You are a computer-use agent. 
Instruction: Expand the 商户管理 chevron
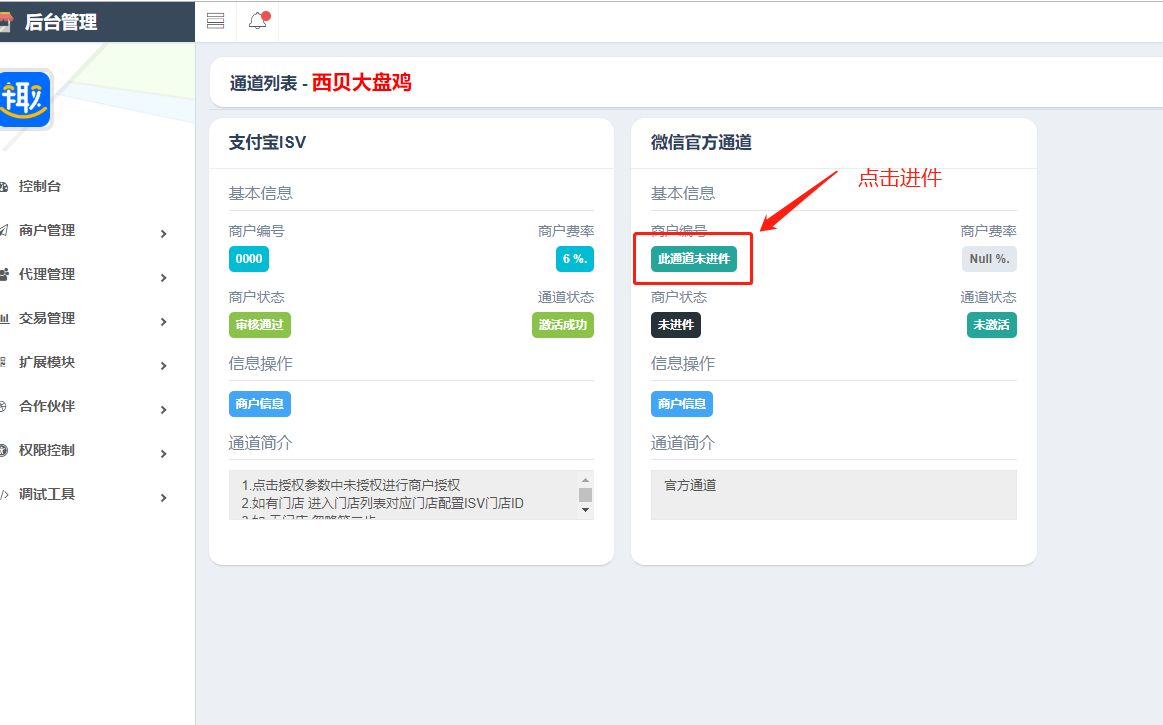click(x=163, y=234)
